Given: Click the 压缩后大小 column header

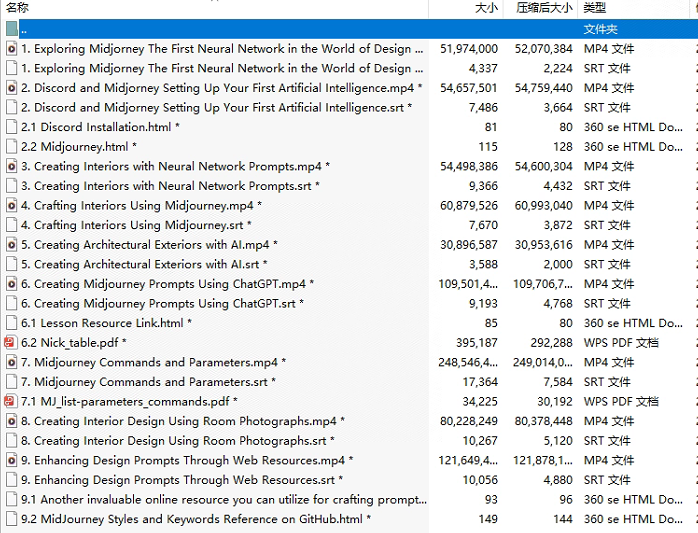Looking at the screenshot, I should 544,8.
